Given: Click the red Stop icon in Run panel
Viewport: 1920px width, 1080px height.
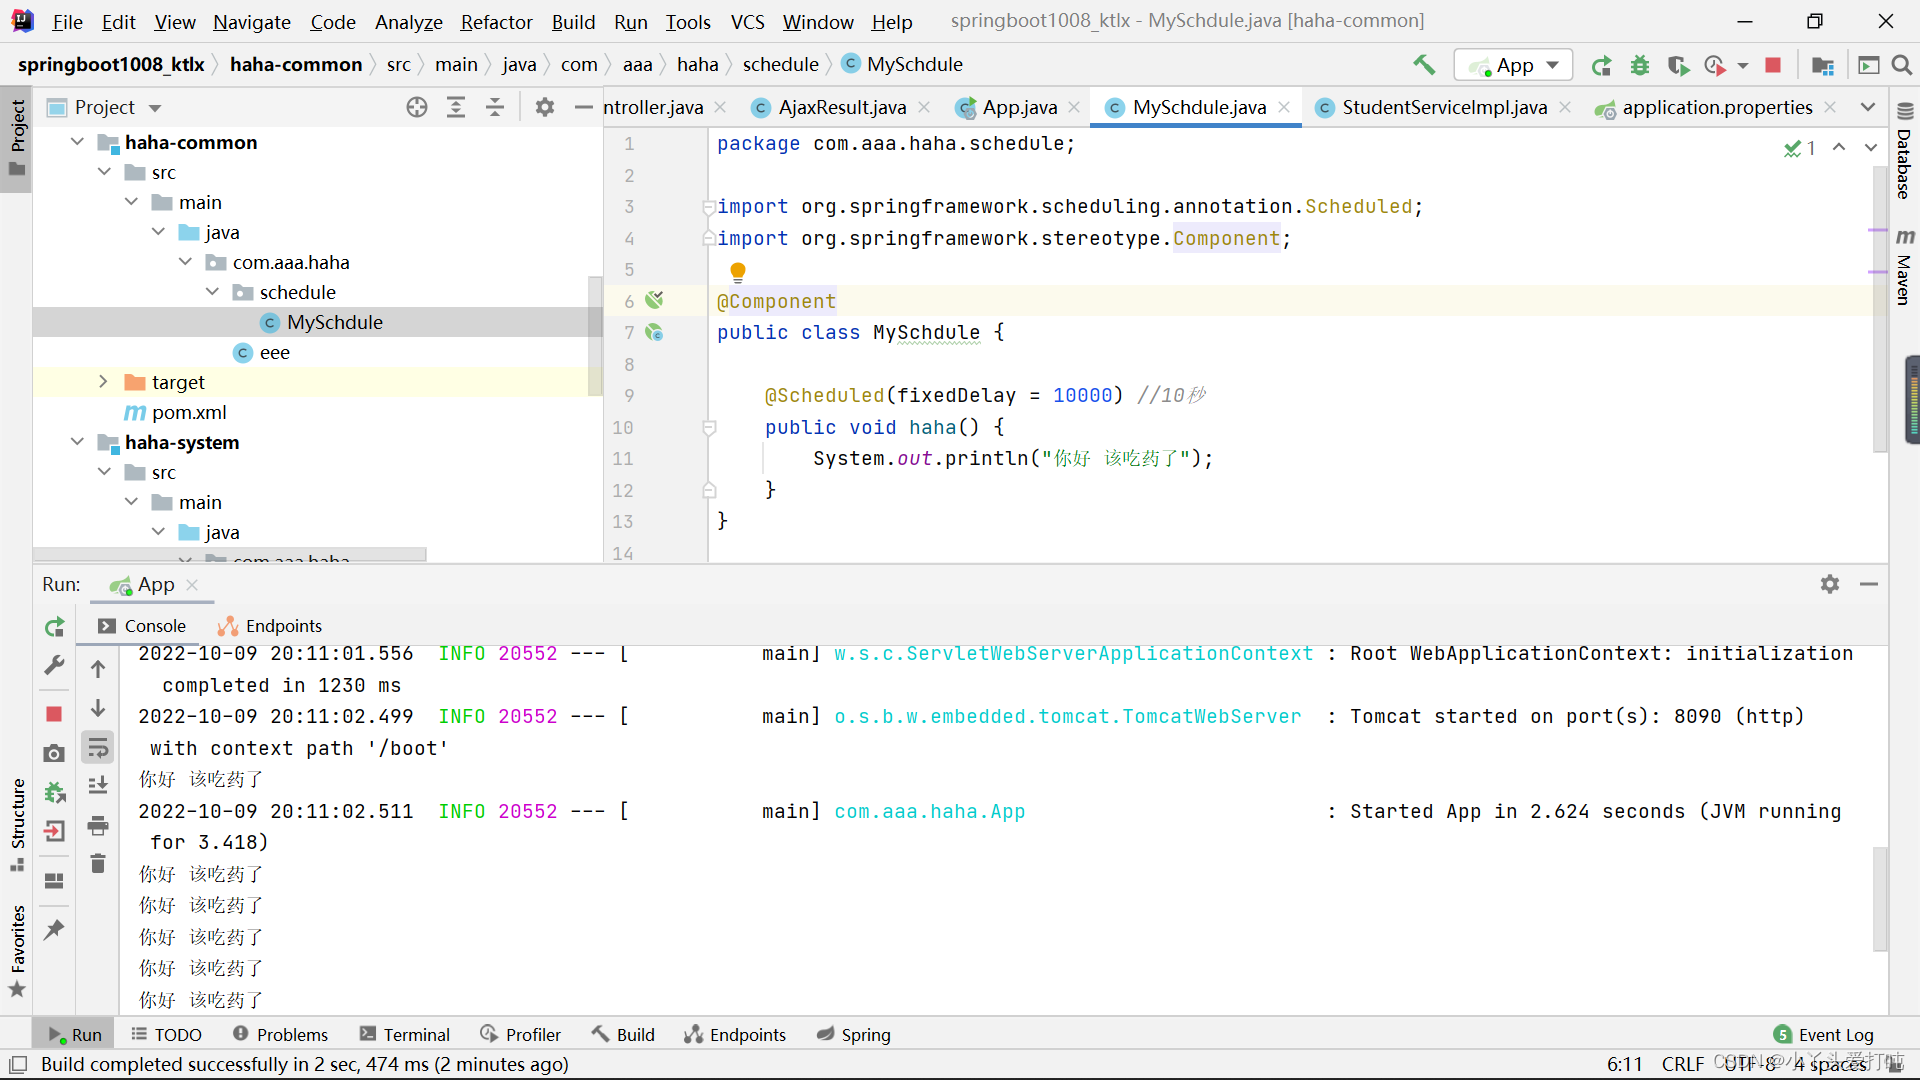Looking at the screenshot, I should (54, 714).
